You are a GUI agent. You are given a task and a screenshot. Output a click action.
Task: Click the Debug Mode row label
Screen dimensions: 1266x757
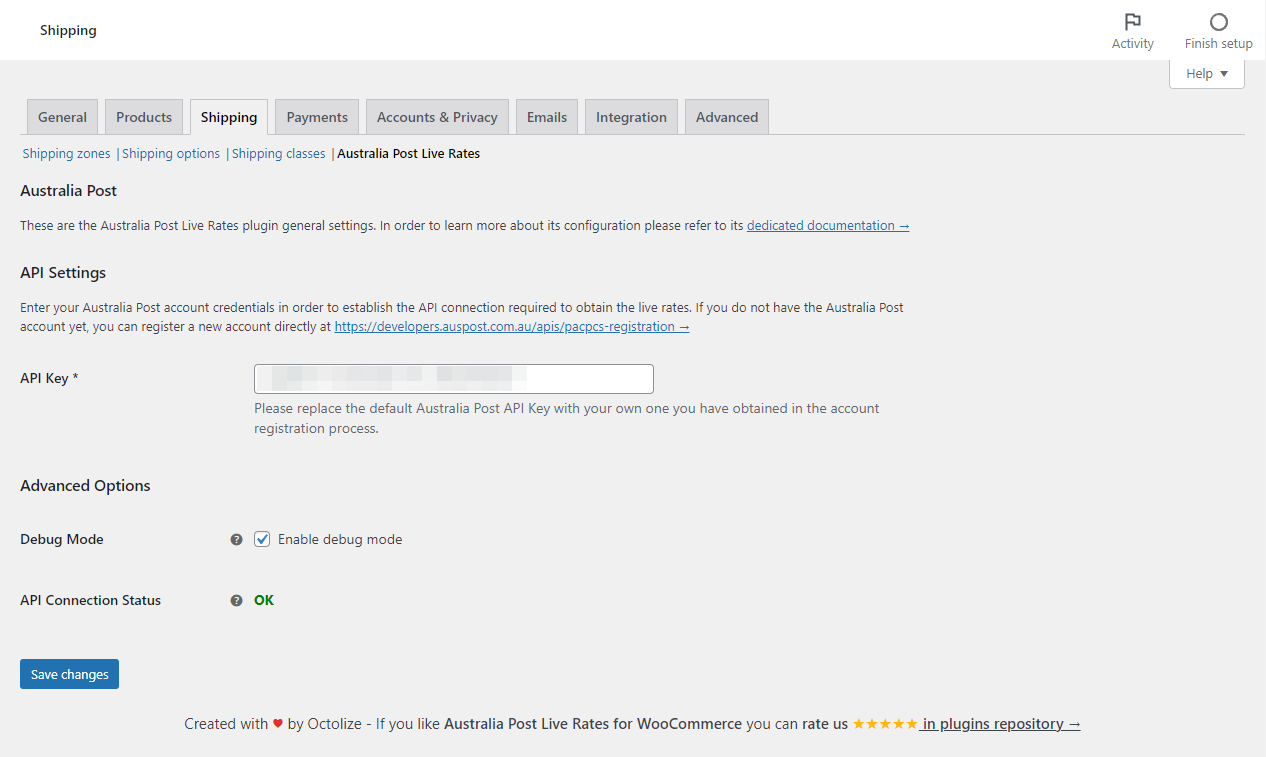pyautogui.click(x=62, y=539)
